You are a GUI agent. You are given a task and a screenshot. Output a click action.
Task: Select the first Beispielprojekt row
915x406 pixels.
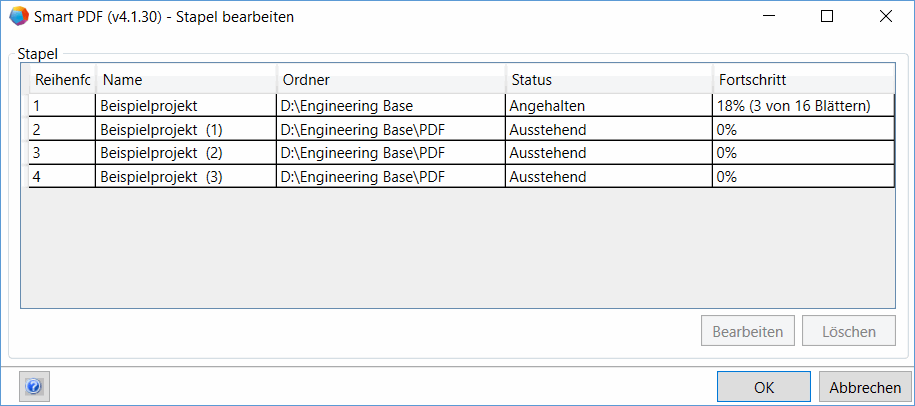149,105
